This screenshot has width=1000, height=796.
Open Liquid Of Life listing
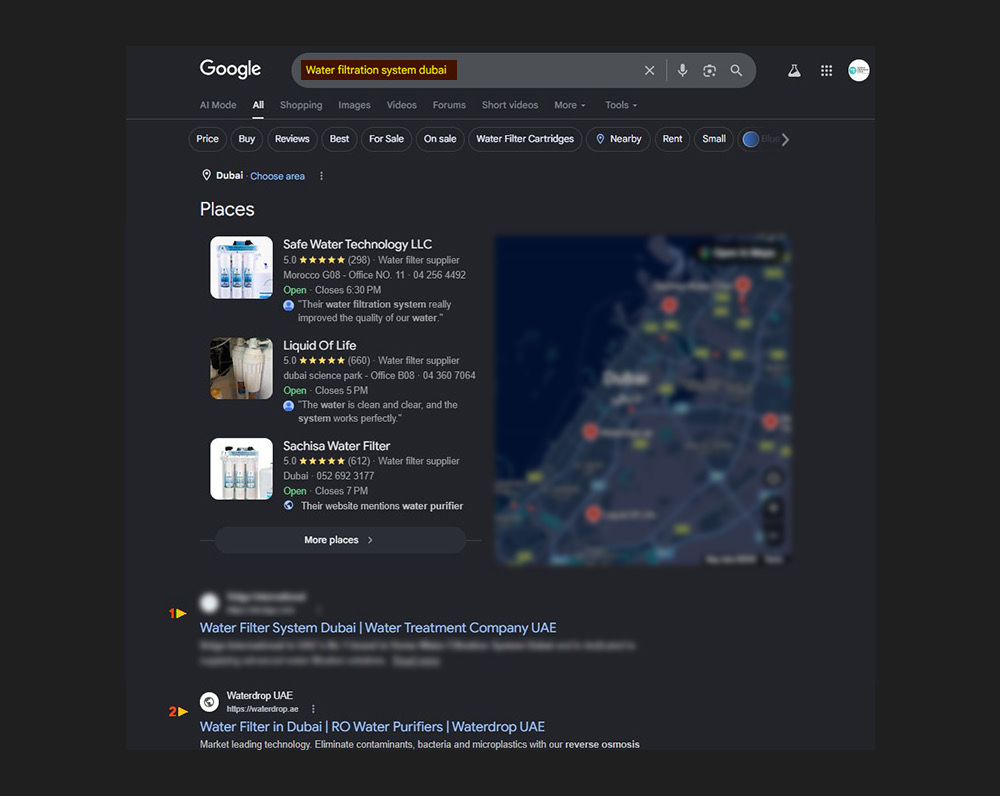(x=320, y=345)
